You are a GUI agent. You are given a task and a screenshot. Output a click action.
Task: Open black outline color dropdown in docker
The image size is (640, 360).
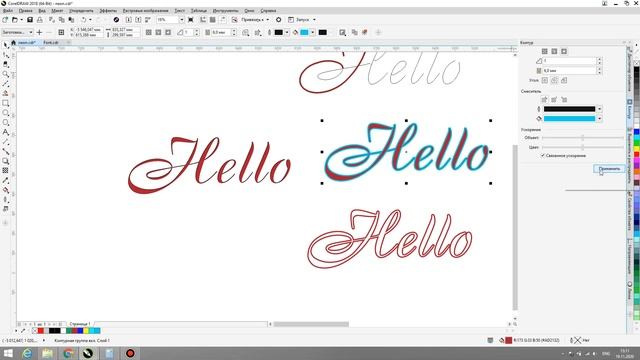point(600,109)
